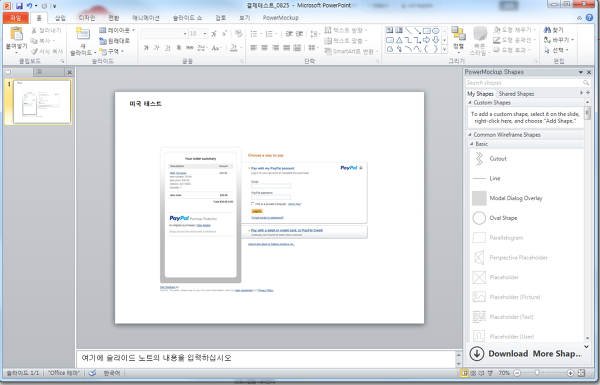Decrease list indent level

[289, 34]
